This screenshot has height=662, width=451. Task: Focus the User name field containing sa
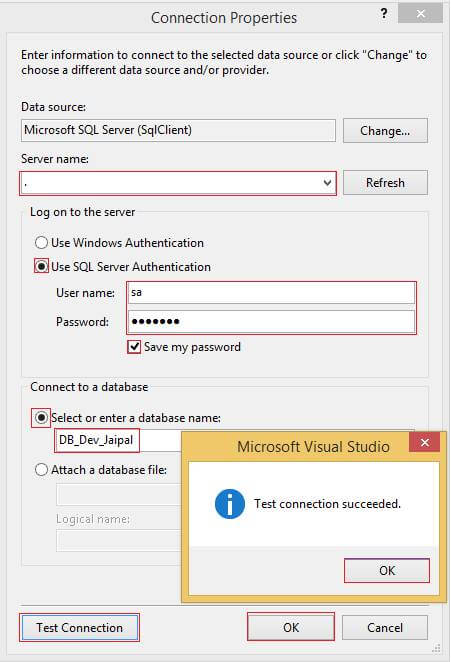coord(272,293)
